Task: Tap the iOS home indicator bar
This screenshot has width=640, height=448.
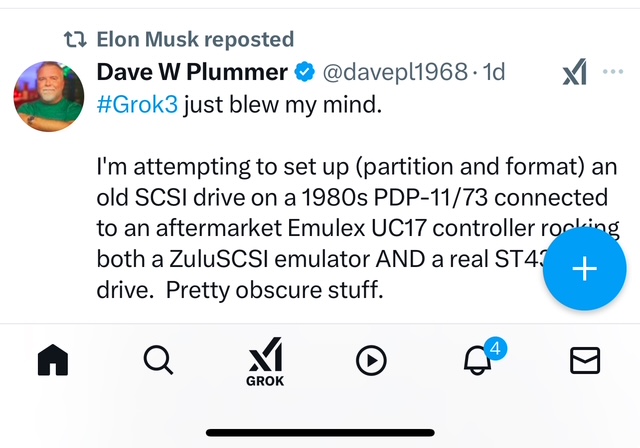Action: click(x=320, y=431)
